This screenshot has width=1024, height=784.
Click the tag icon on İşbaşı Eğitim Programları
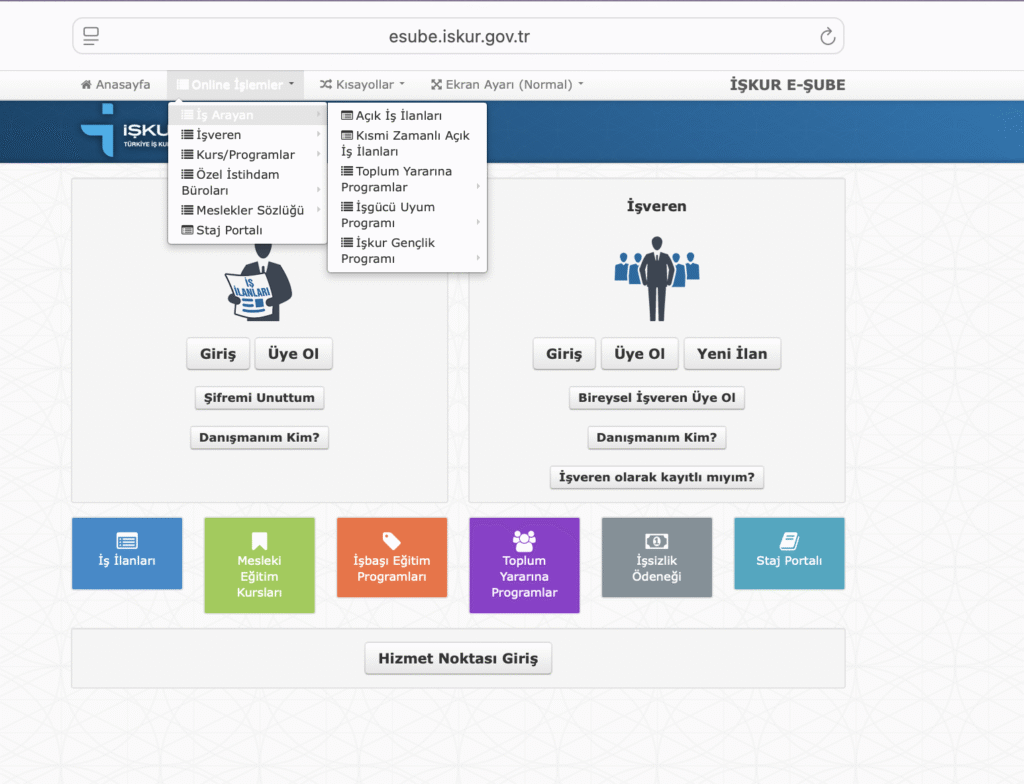[x=392, y=541]
